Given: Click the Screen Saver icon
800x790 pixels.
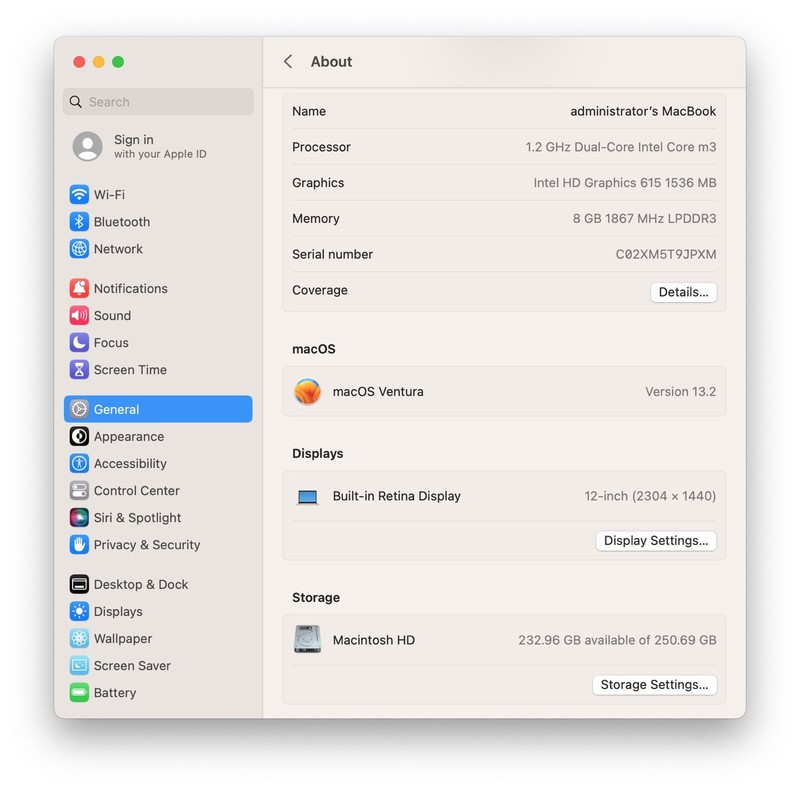Looking at the screenshot, I should point(79,665).
